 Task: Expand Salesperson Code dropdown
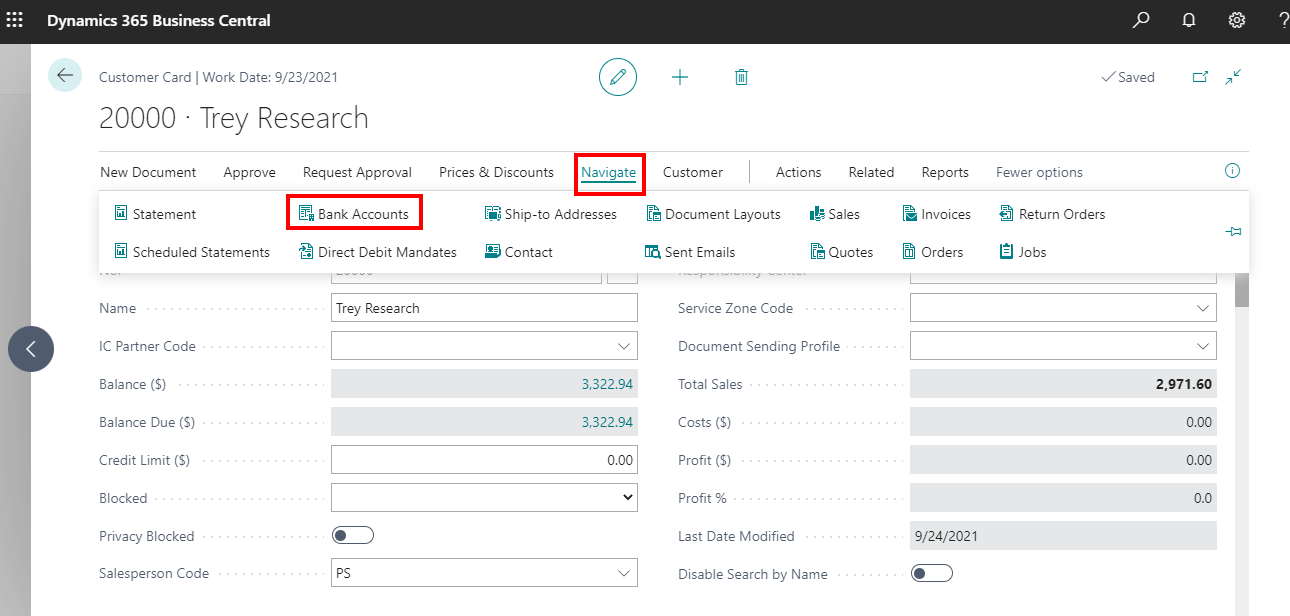pyautogui.click(x=625, y=574)
